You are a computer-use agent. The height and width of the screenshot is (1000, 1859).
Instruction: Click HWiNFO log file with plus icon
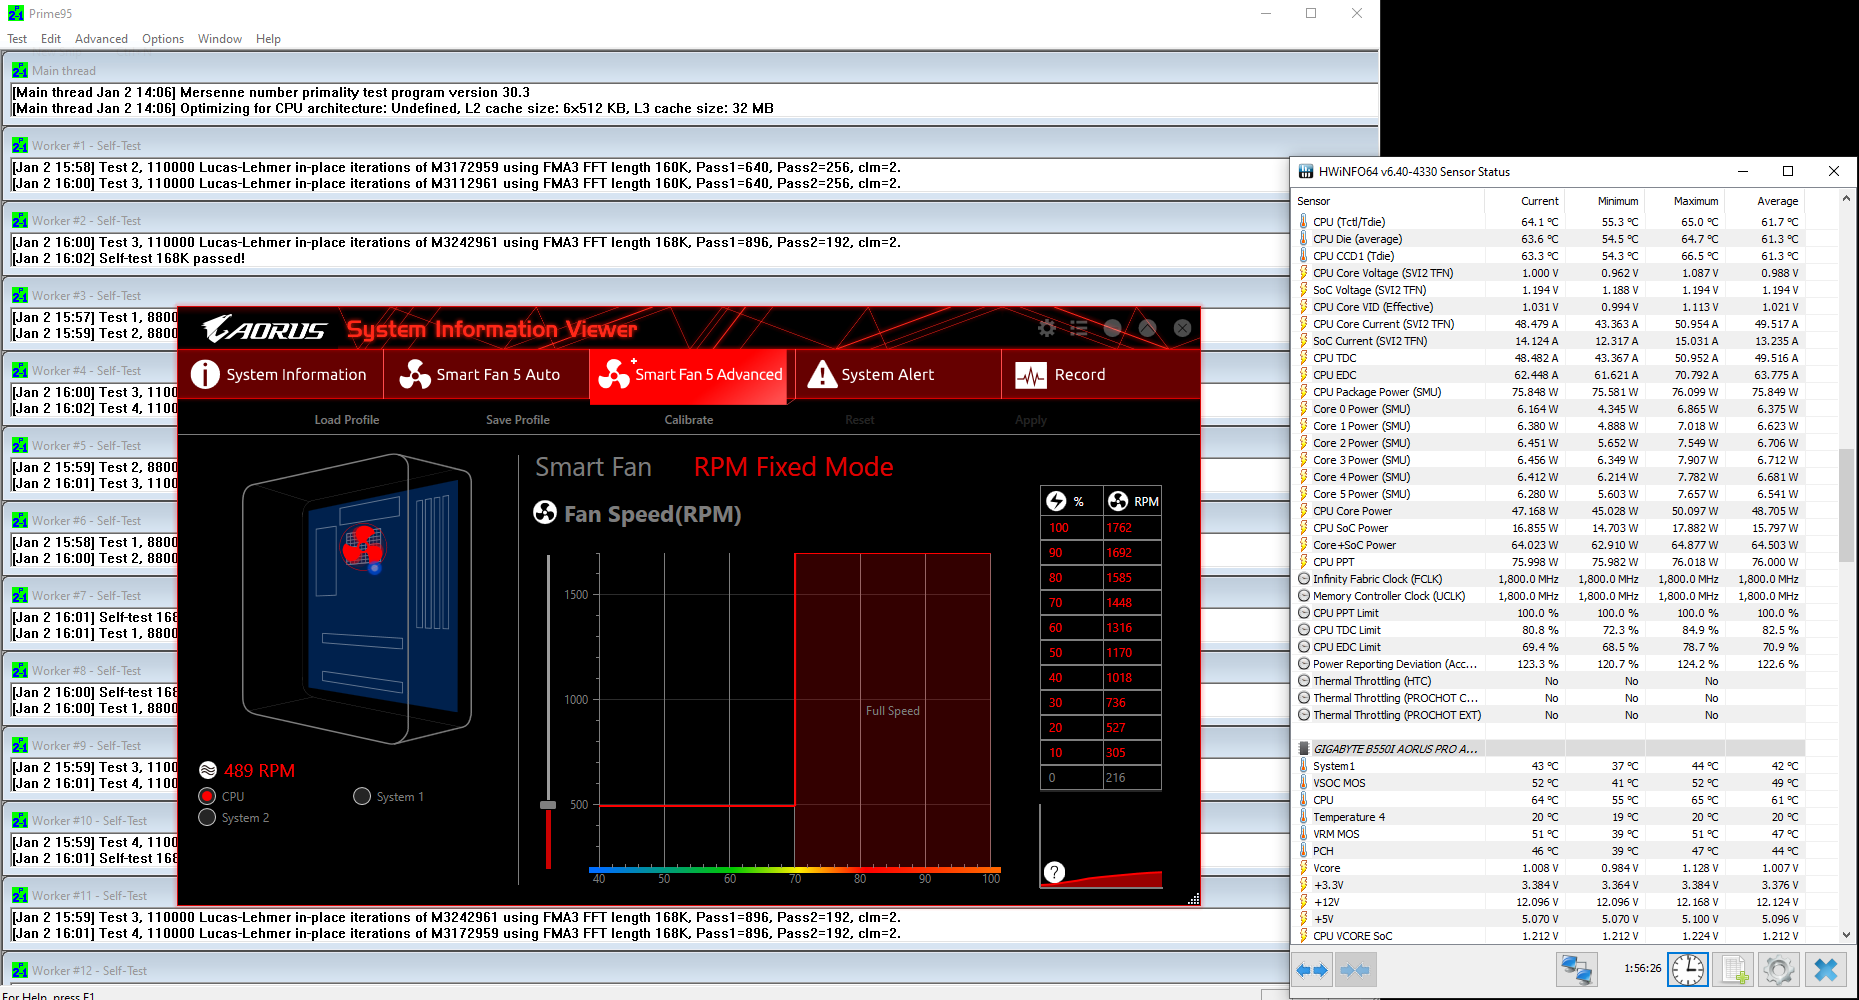[x=1734, y=970]
